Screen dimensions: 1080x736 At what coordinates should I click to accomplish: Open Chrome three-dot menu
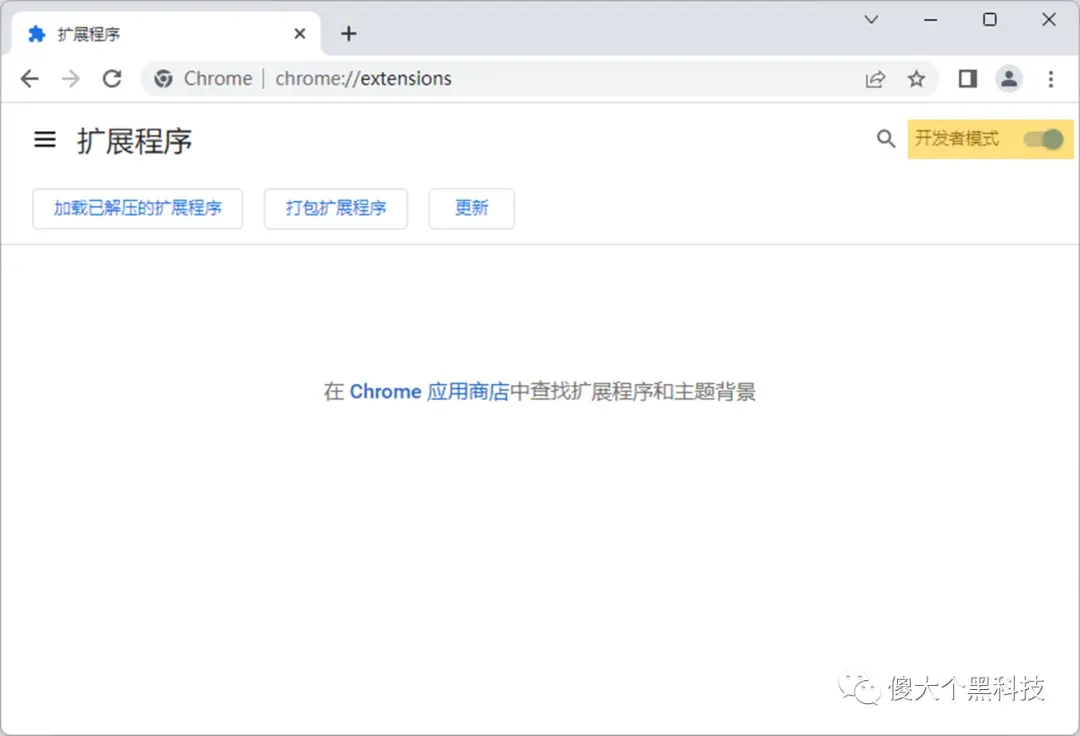(1051, 79)
